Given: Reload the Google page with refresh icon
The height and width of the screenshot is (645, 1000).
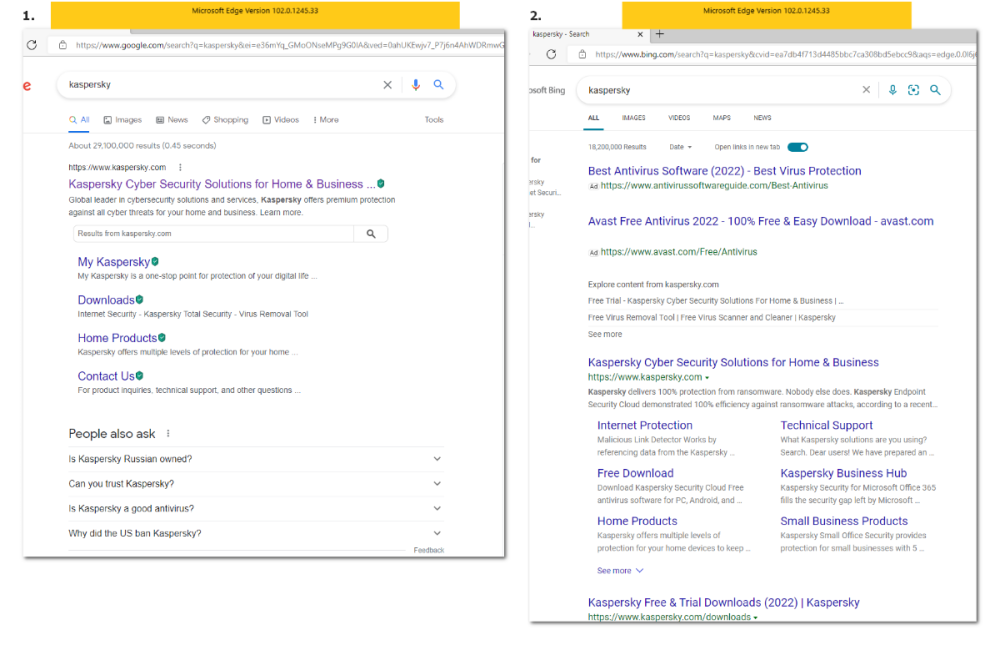Looking at the screenshot, I should click(x=32, y=45).
